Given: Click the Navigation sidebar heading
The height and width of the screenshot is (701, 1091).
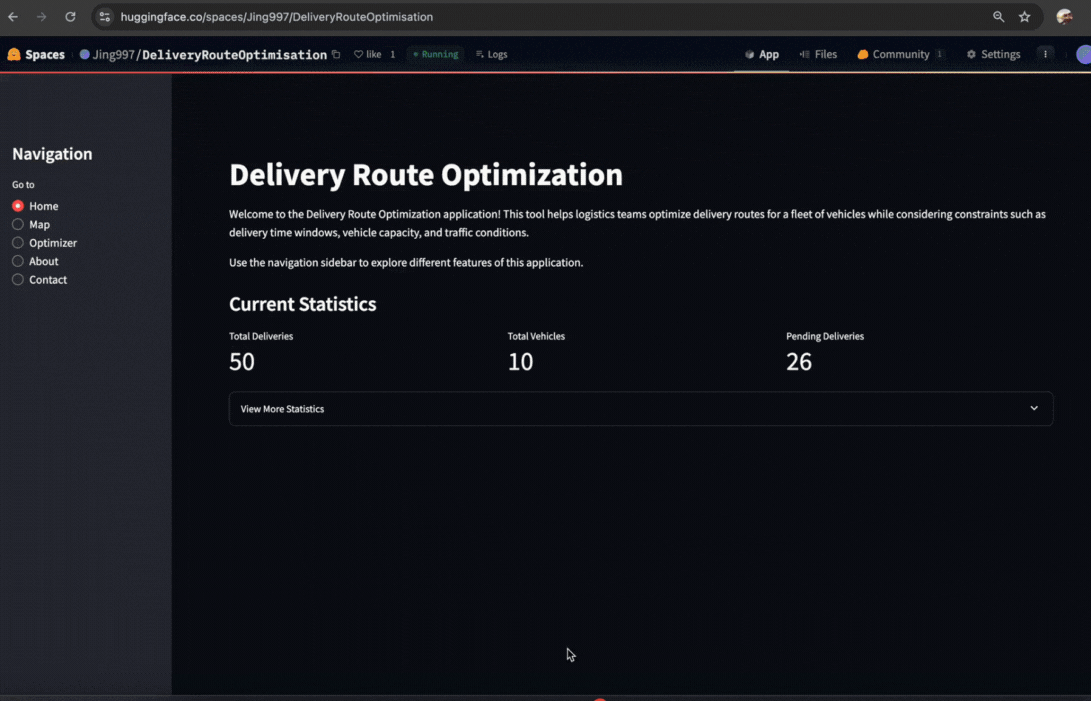Looking at the screenshot, I should (x=52, y=154).
